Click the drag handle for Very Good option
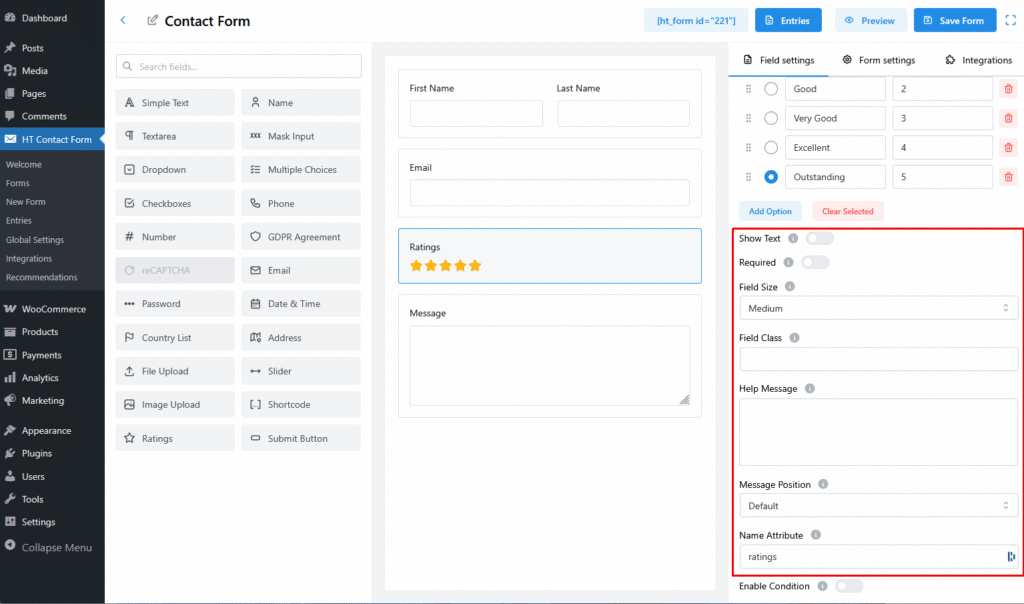The image size is (1024, 604). click(x=747, y=118)
